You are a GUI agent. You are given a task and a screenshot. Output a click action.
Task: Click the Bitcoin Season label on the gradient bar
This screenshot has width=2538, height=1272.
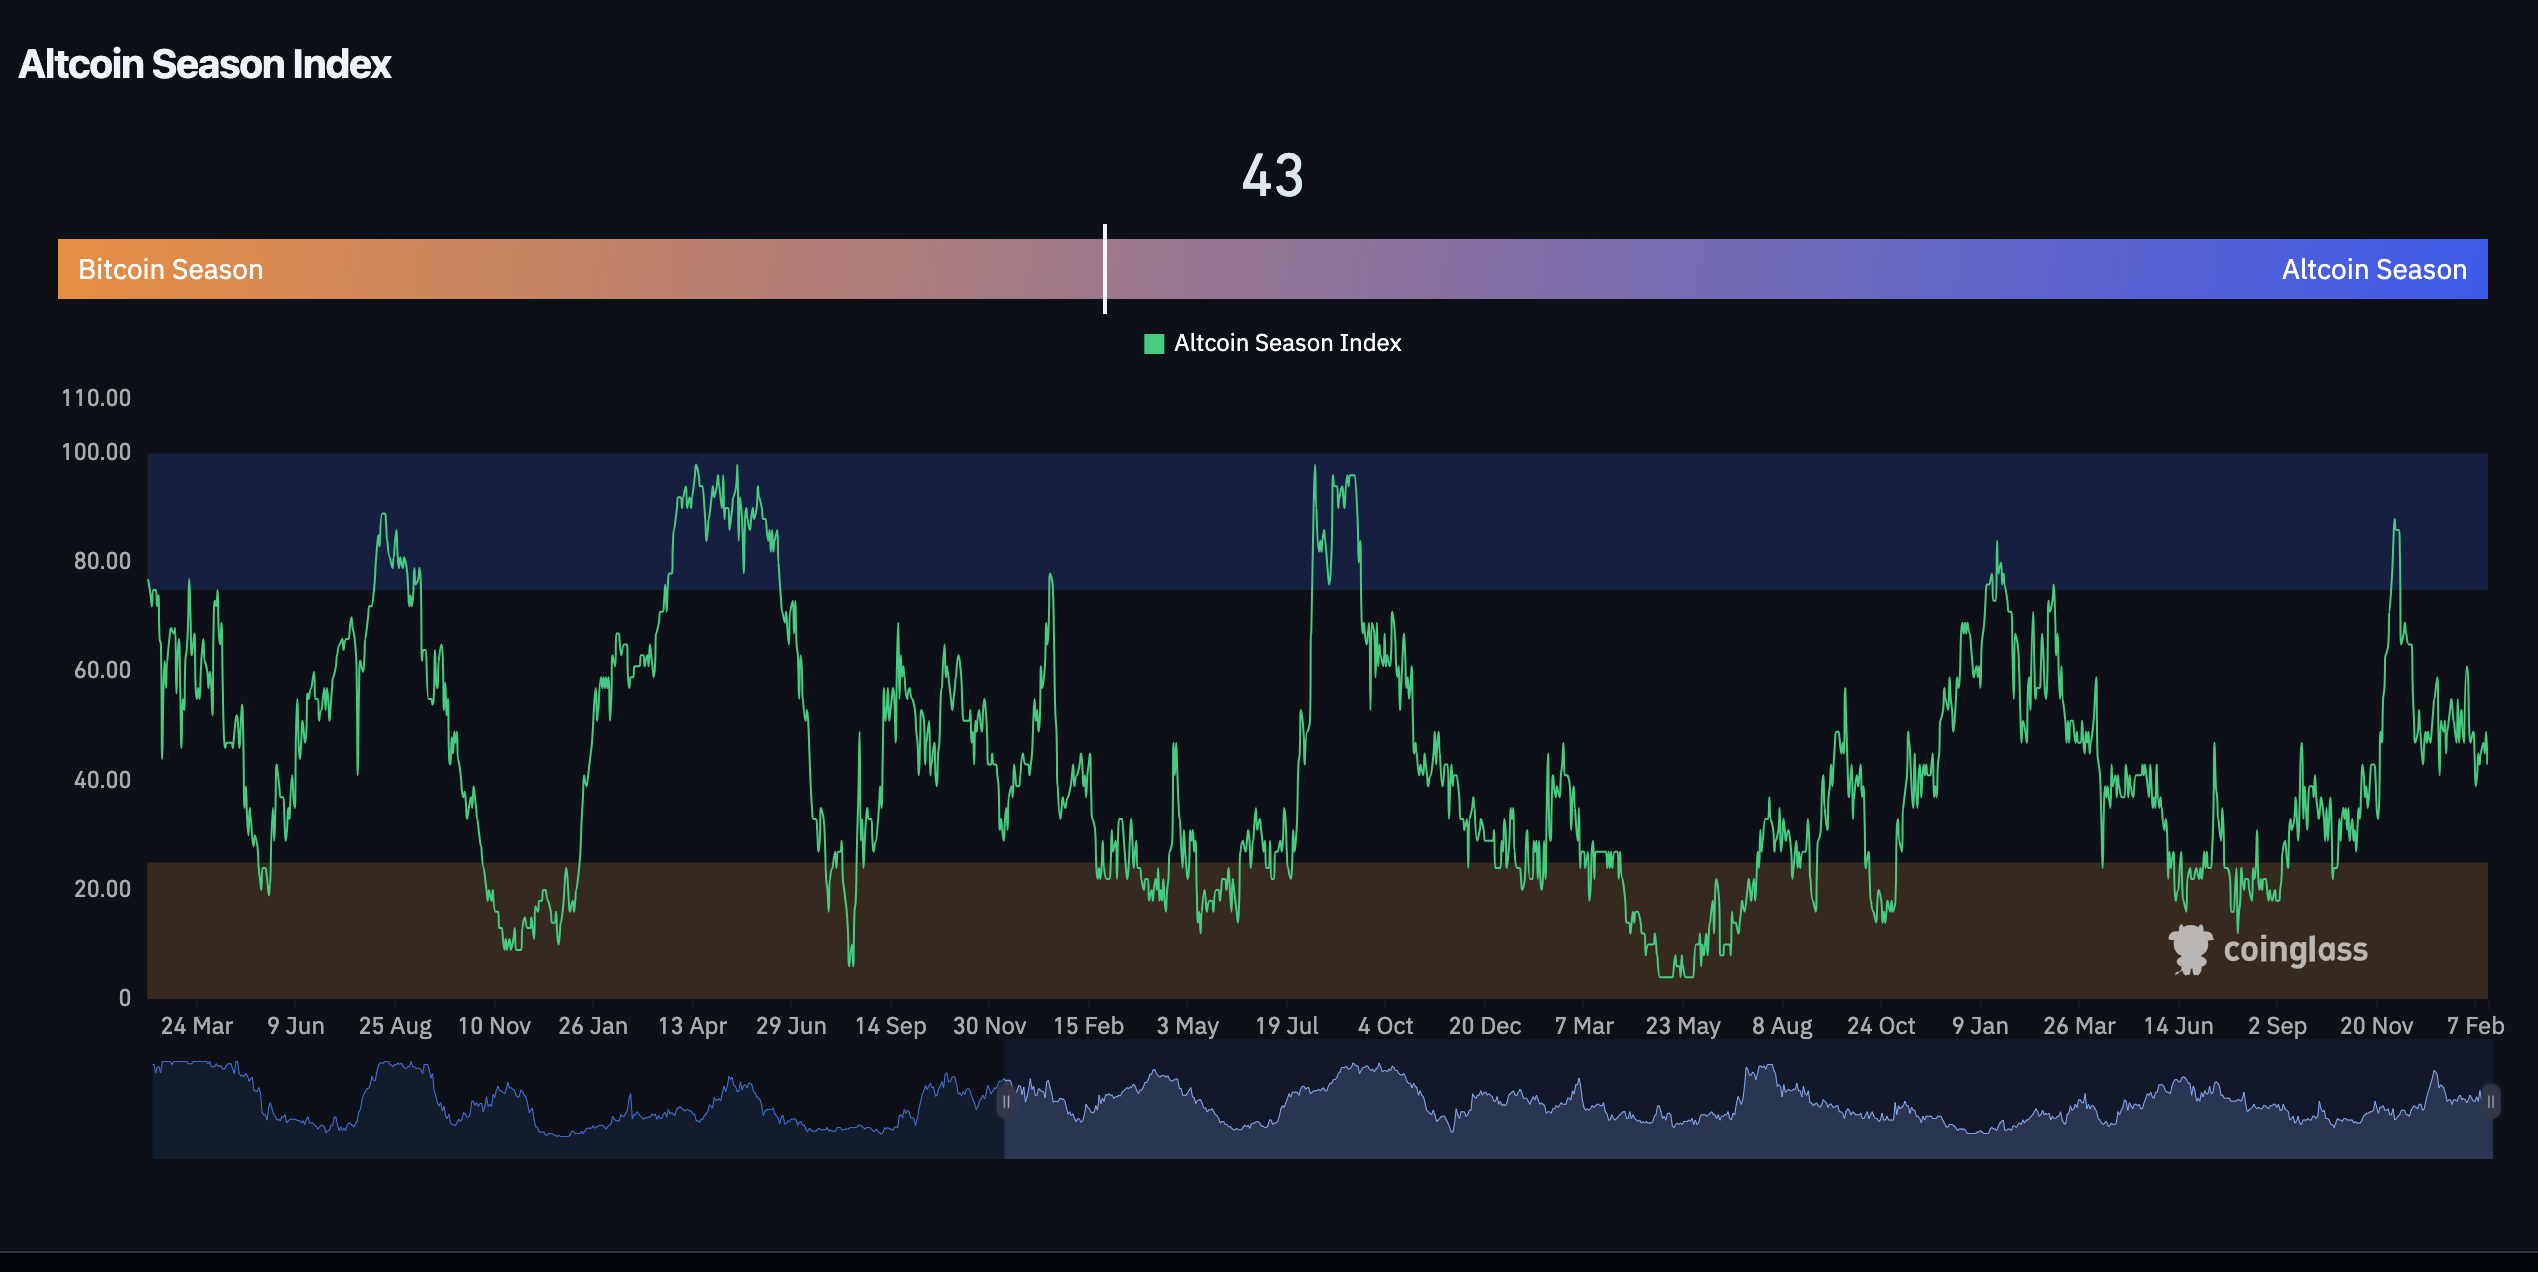[170, 268]
